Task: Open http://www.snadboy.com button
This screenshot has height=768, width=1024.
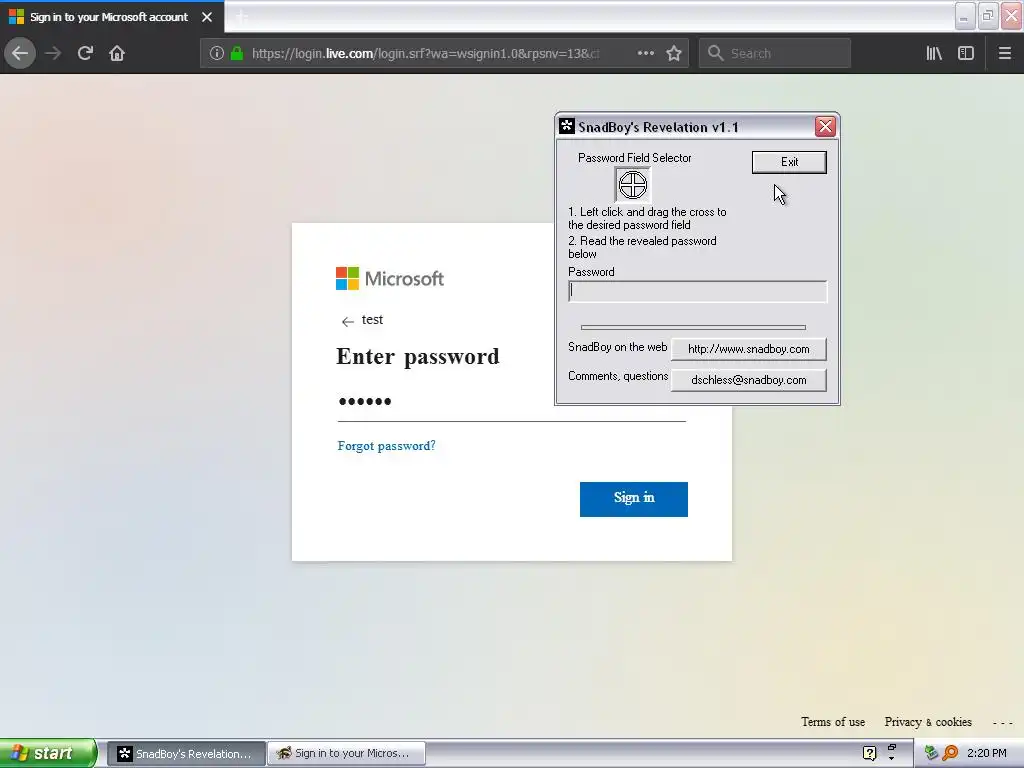Action: [748, 349]
